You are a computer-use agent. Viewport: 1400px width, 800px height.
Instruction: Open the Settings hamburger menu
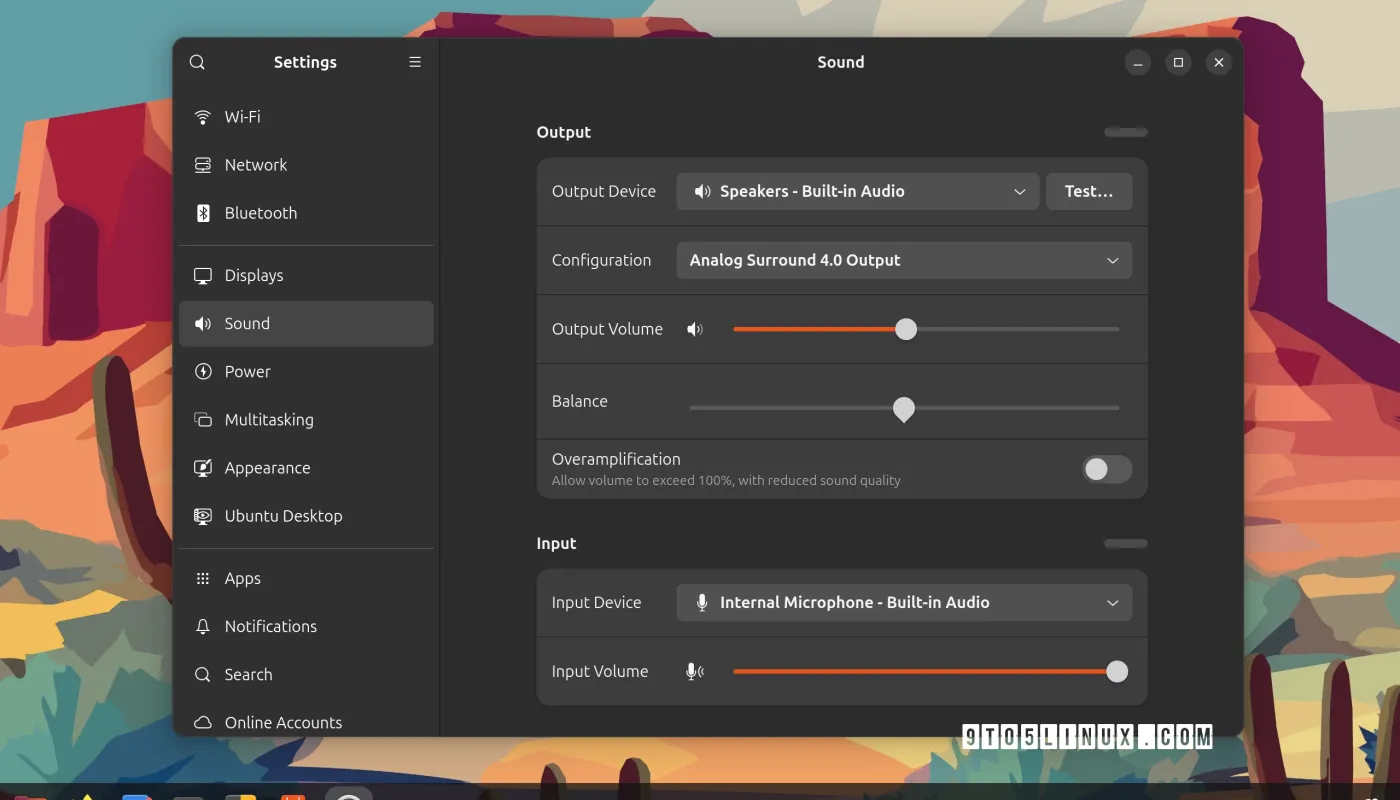(415, 62)
